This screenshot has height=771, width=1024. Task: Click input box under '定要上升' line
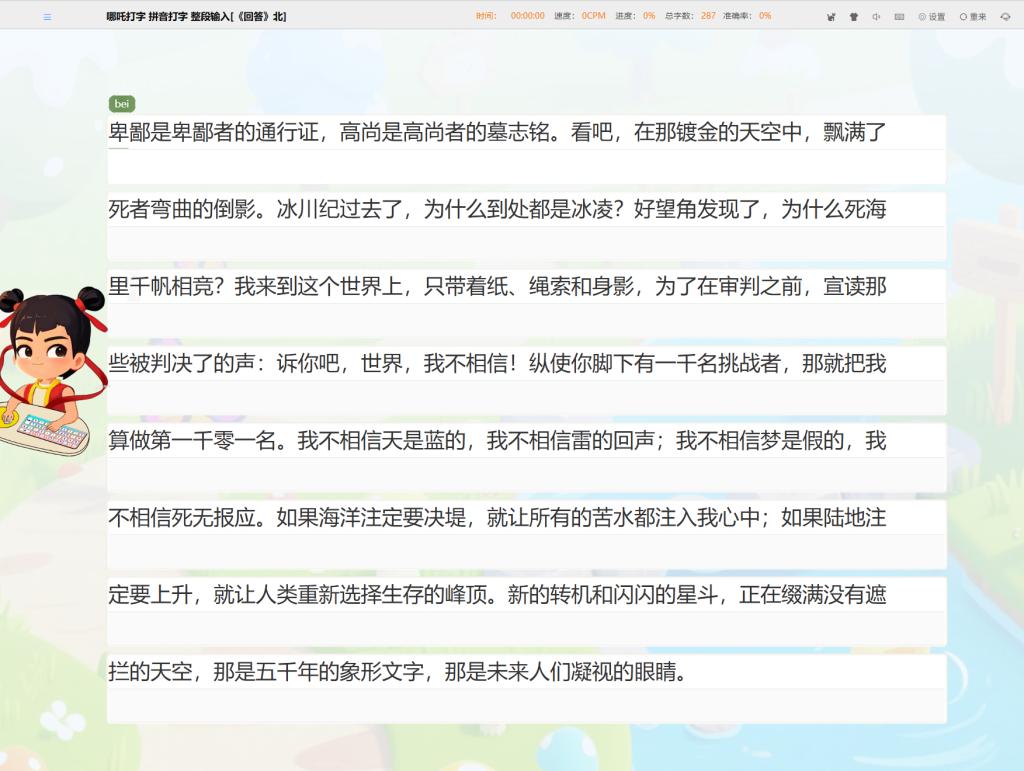point(526,628)
